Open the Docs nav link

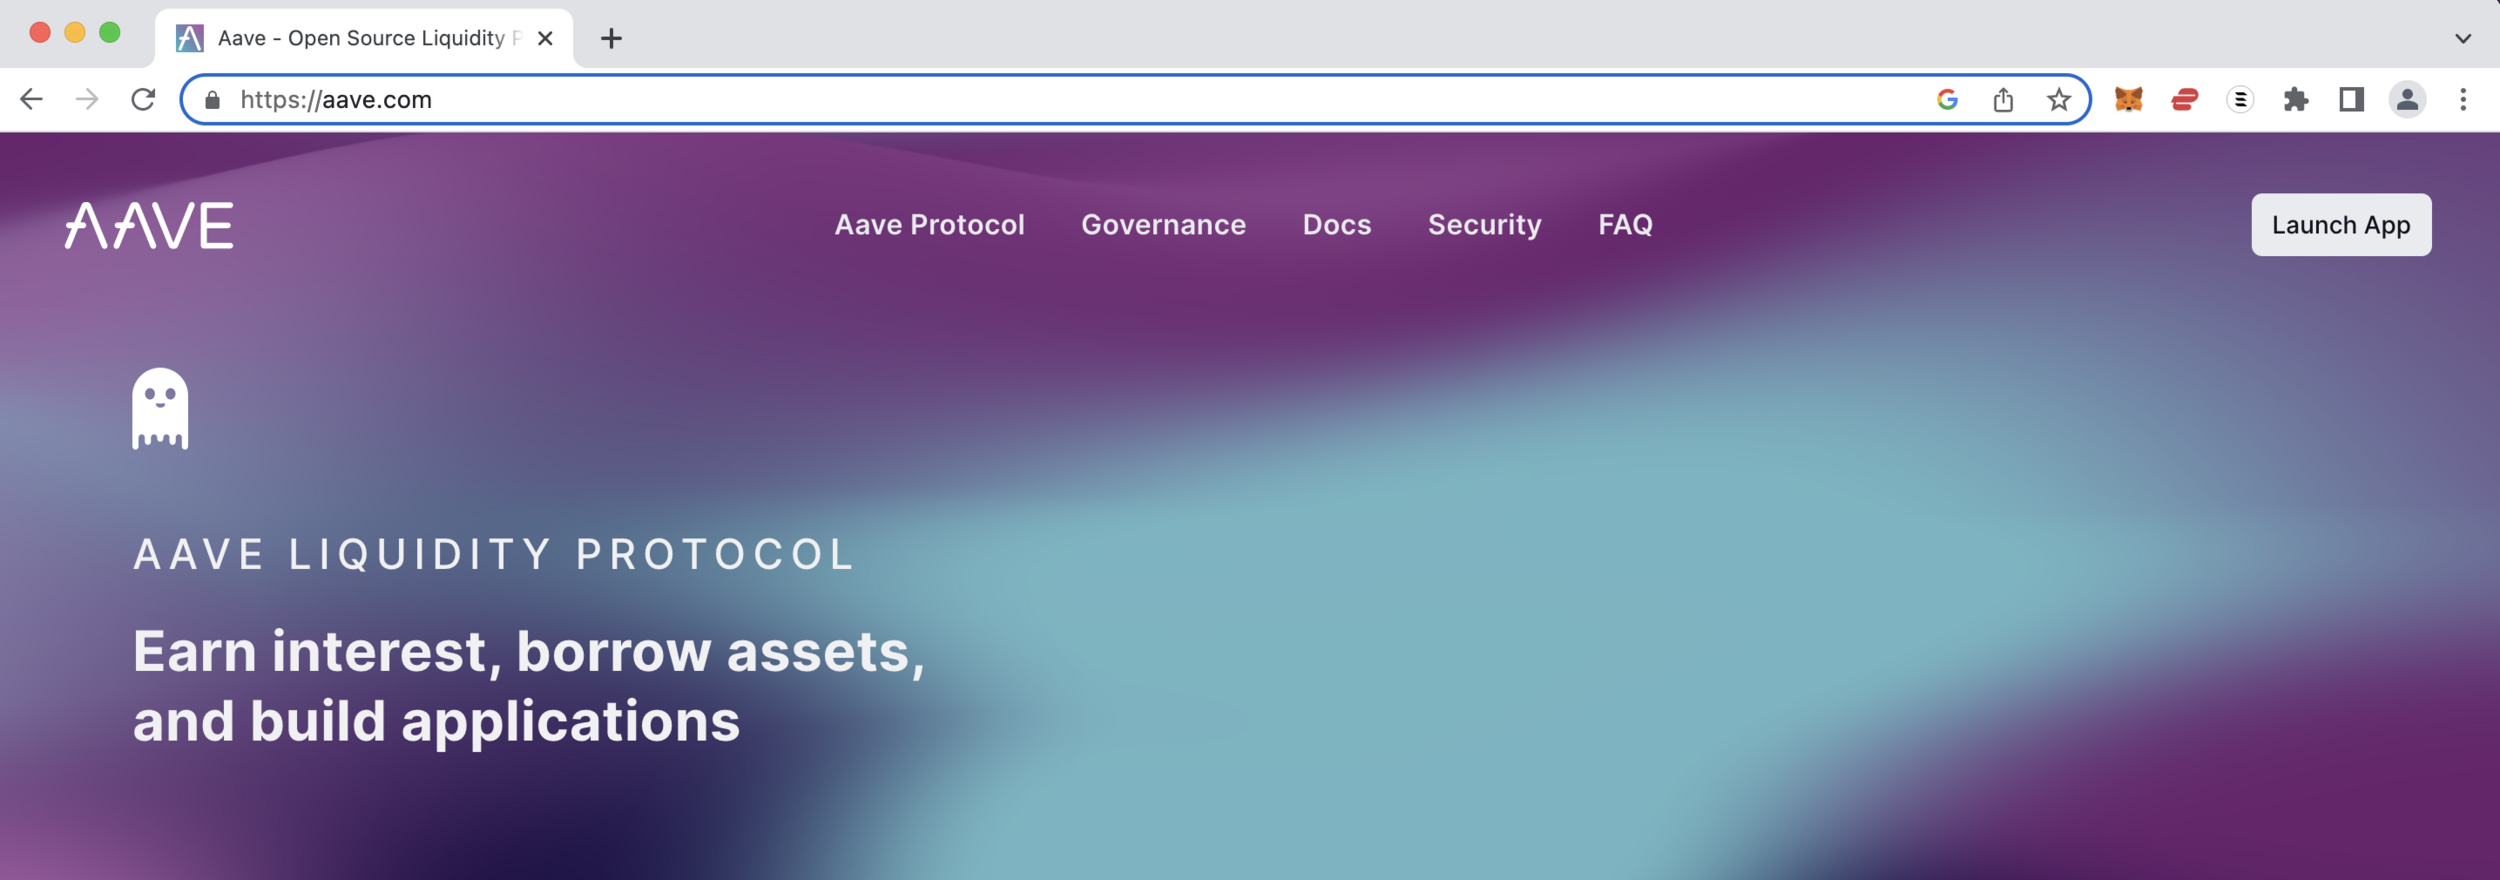pyautogui.click(x=1337, y=224)
